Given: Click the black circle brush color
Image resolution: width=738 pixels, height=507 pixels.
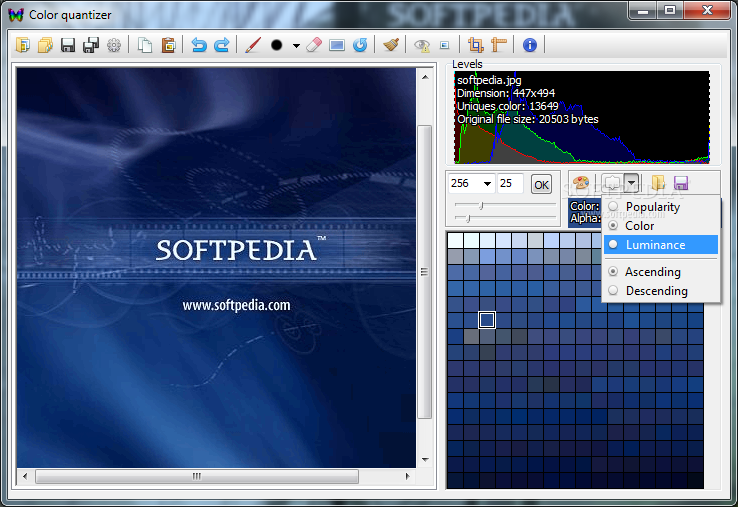Looking at the screenshot, I should [x=277, y=45].
